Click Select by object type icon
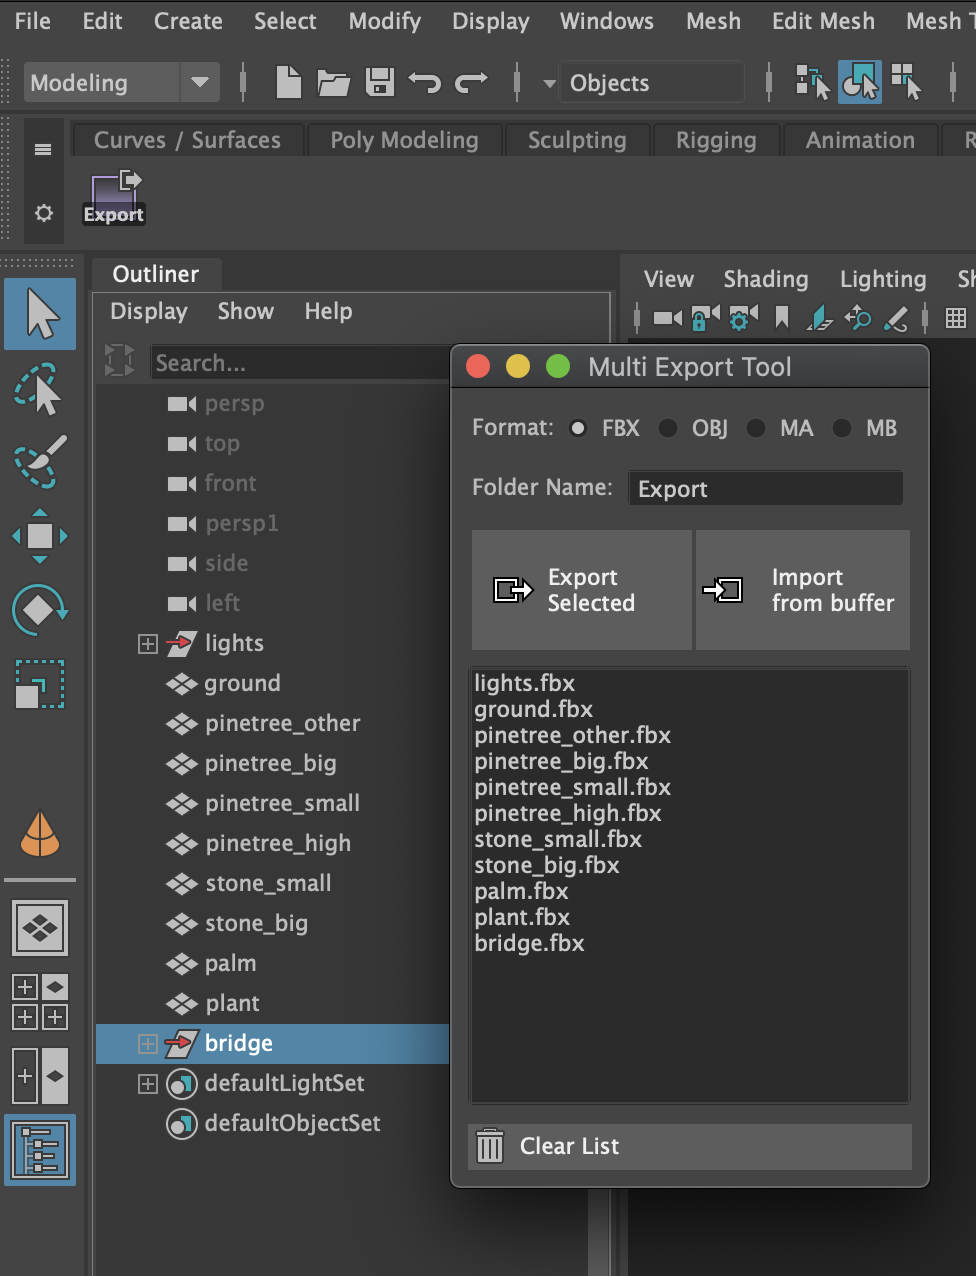Screen dimensions: 976x1276 pos(860,82)
